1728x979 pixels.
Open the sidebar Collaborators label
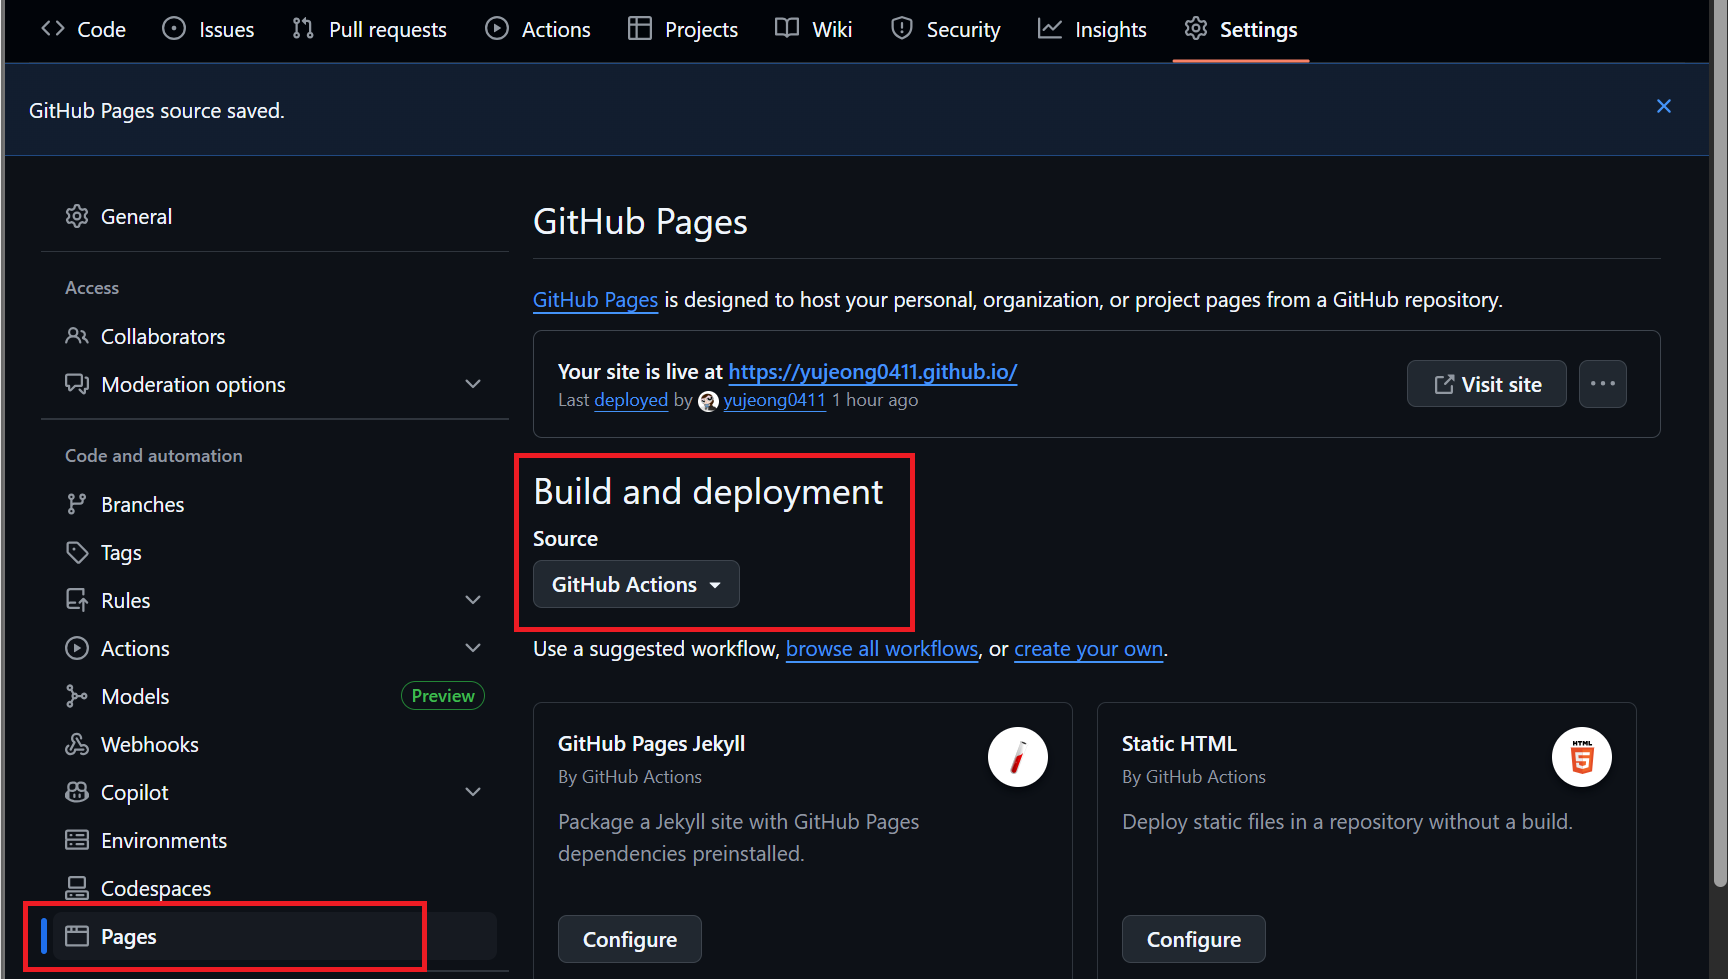coord(163,337)
